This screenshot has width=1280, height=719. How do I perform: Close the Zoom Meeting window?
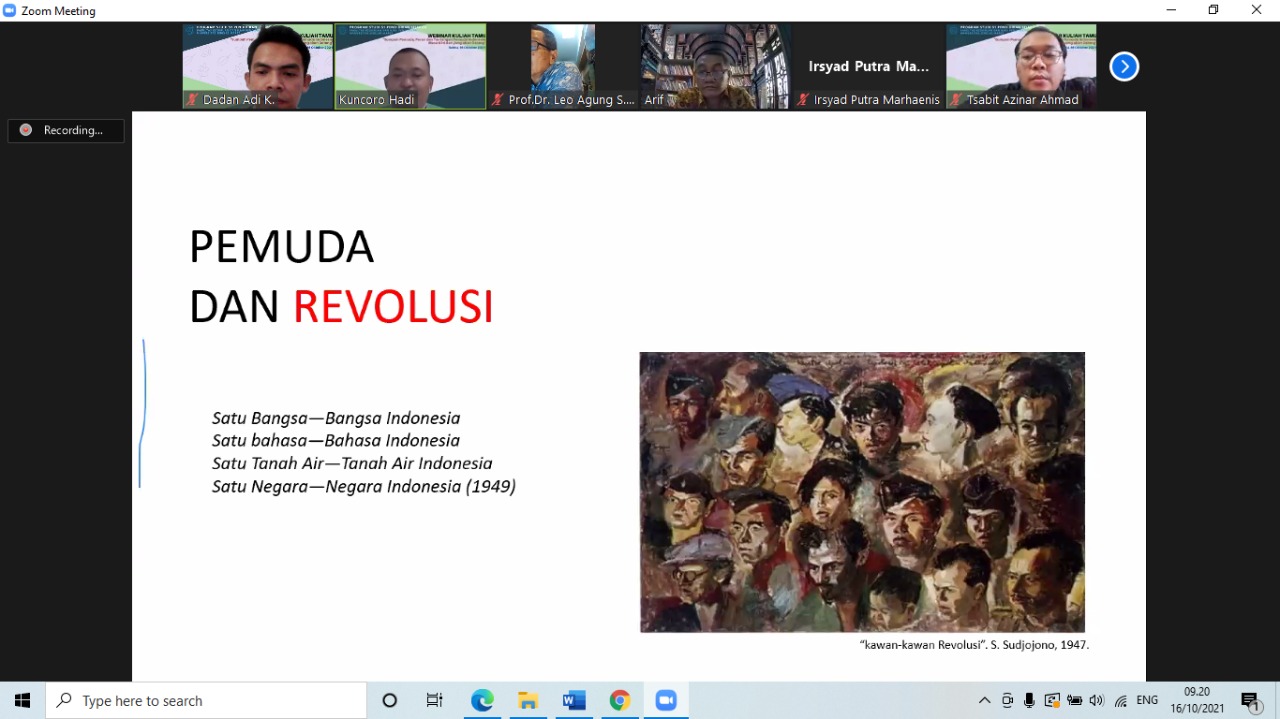point(1257,10)
